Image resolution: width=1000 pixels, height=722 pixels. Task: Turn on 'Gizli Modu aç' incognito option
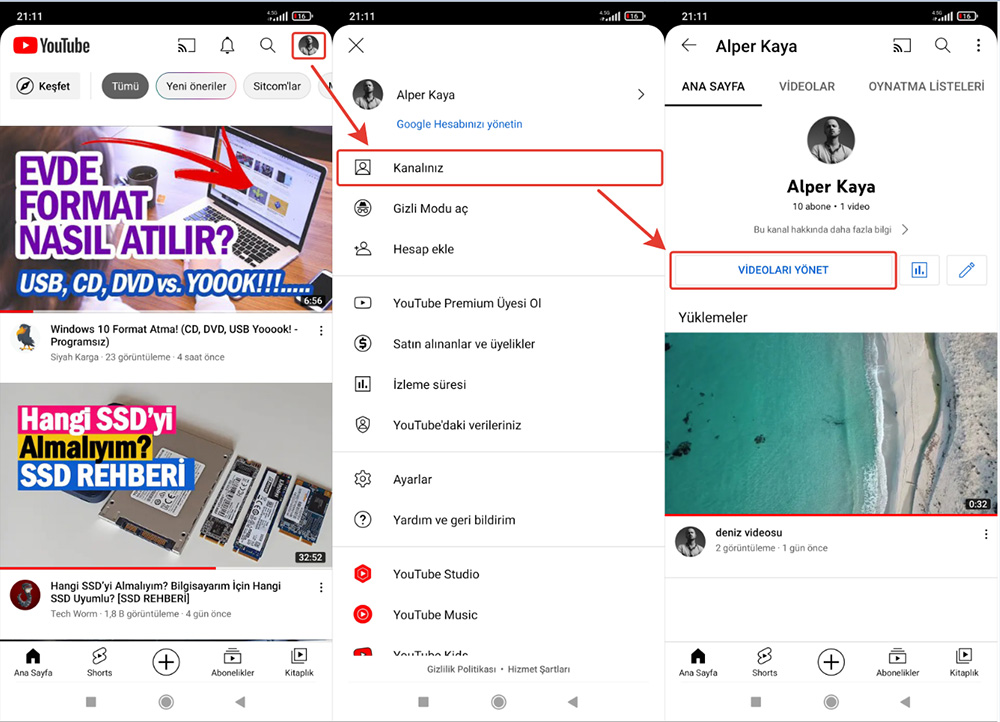pos(430,208)
